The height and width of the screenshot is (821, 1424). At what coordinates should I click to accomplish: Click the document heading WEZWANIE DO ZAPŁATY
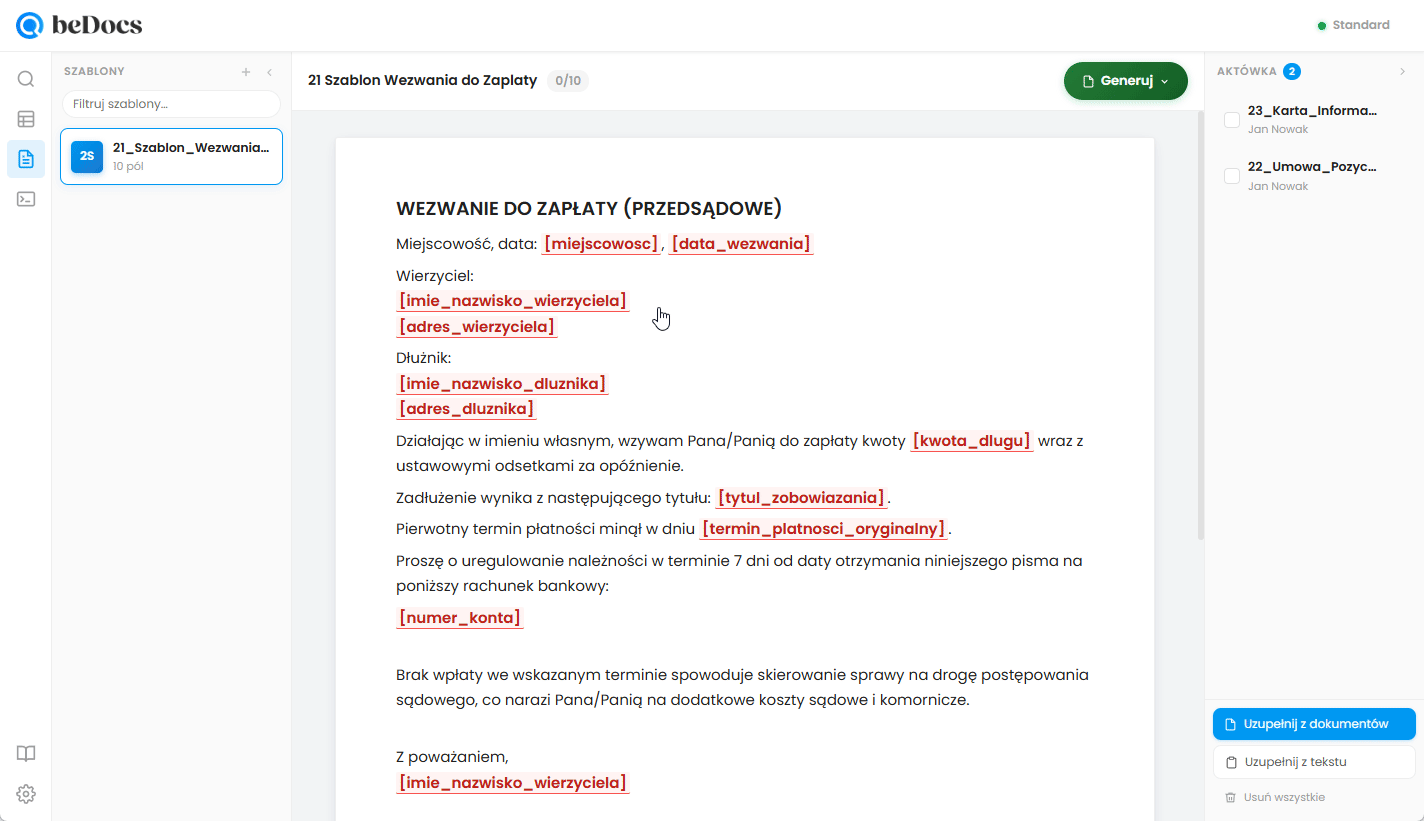[589, 208]
